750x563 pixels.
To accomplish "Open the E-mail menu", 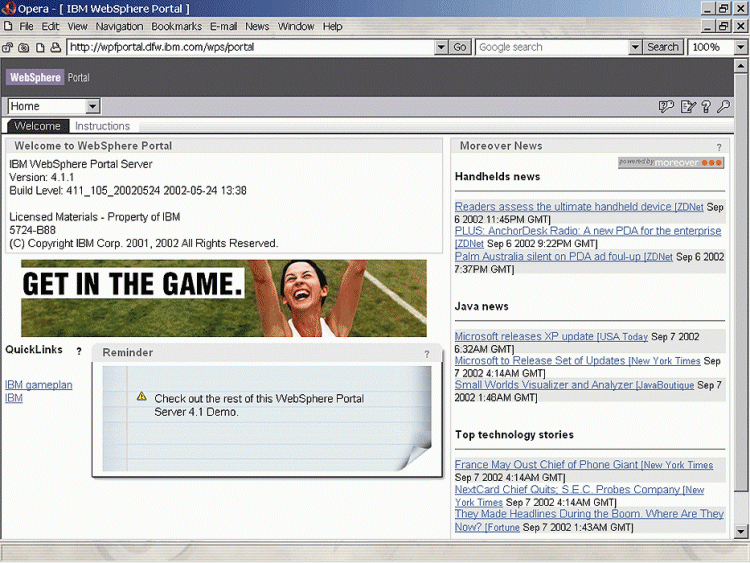I will (223, 26).
